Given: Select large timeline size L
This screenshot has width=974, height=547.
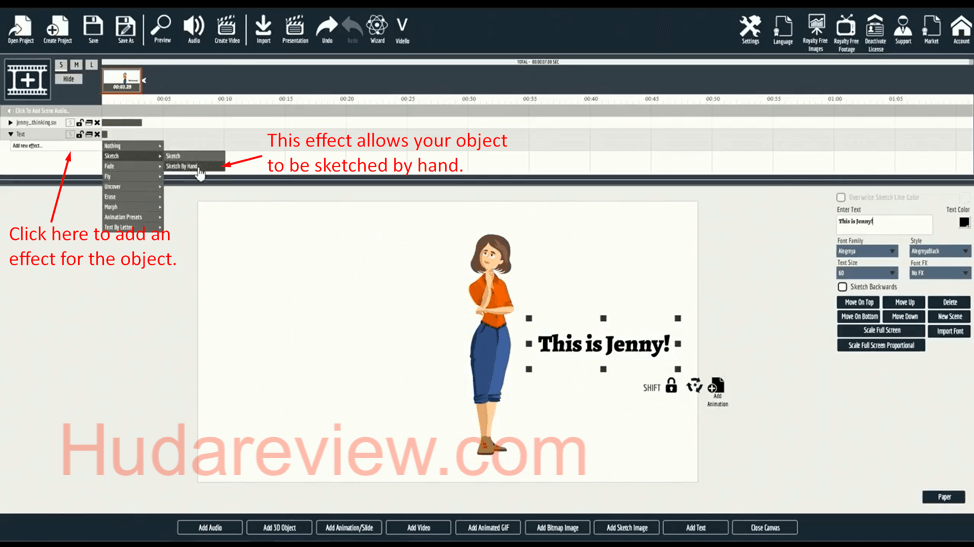Looking at the screenshot, I should click(91, 65).
